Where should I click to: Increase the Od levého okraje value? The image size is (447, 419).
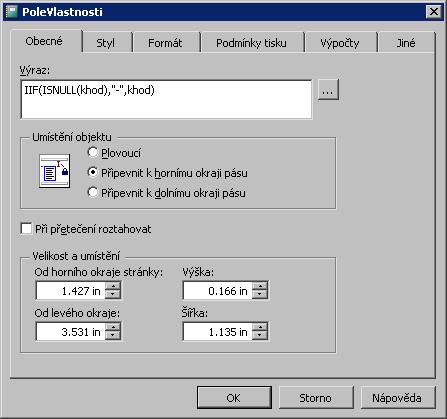point(113,327)
